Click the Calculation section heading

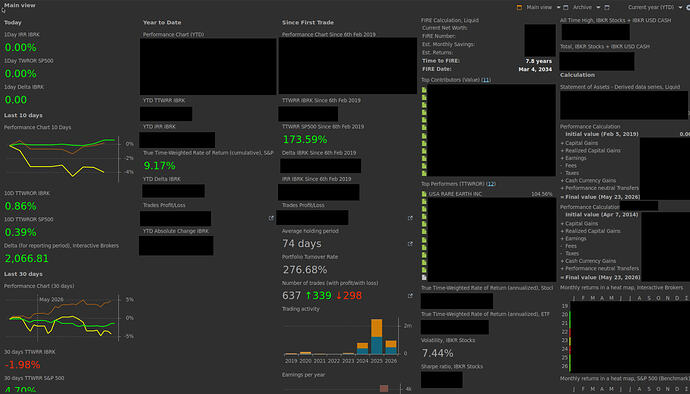pos(577,75)
